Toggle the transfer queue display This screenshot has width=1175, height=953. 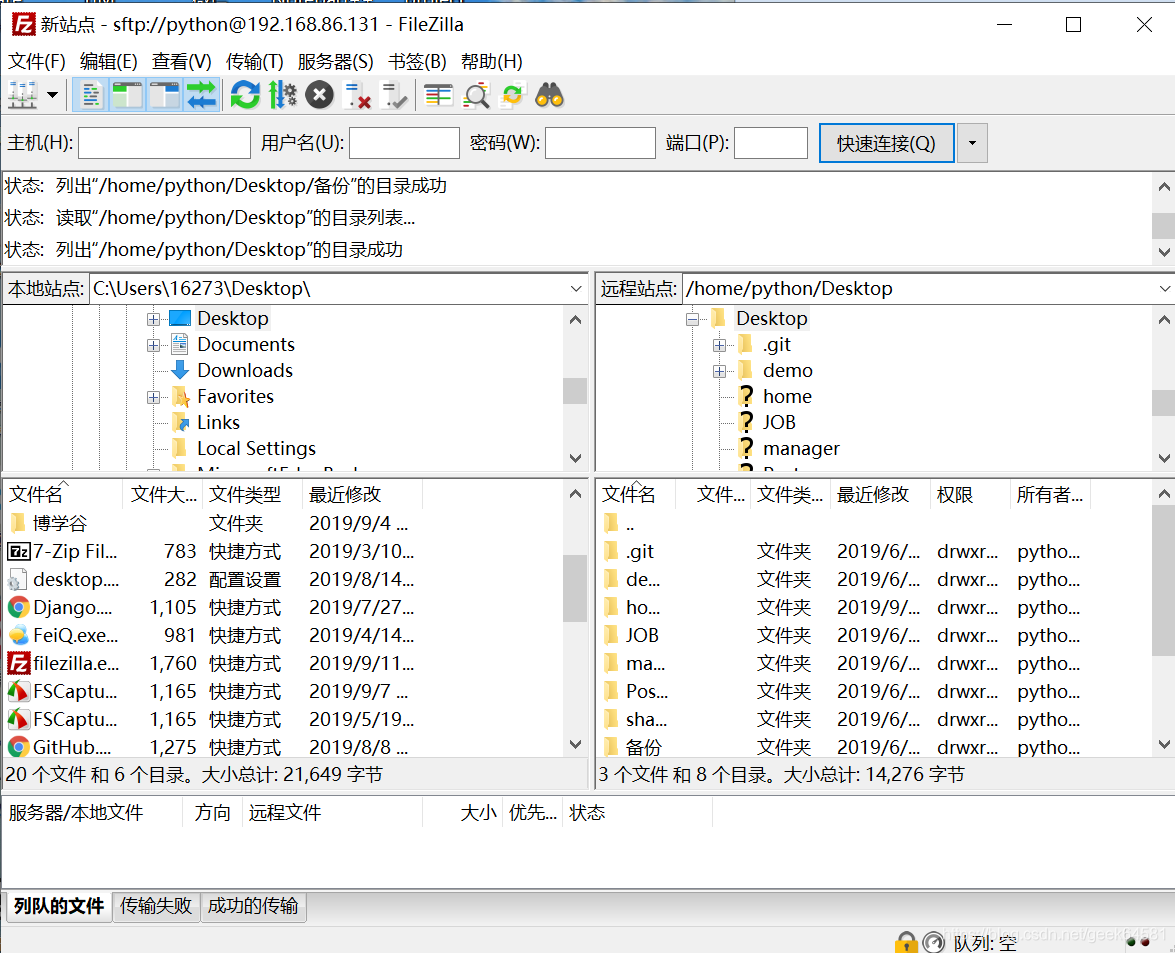point(201,95)
